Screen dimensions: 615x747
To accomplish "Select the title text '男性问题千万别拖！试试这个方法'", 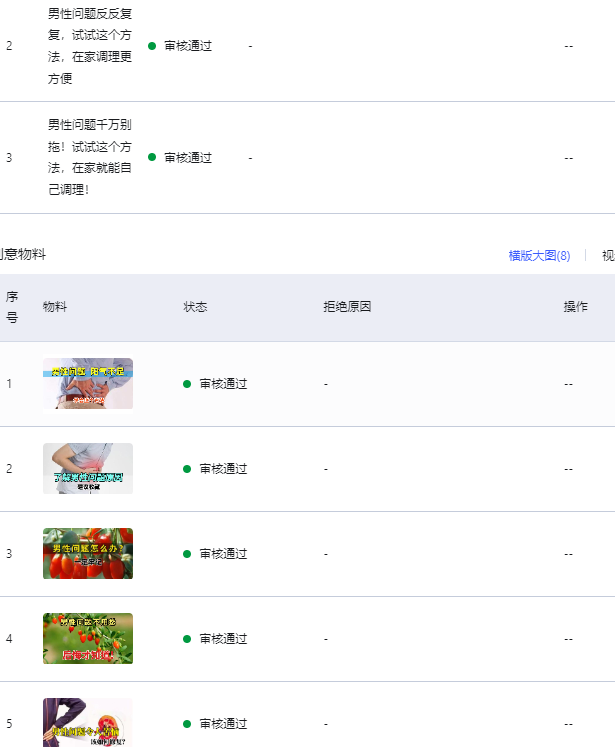I will coord(90,157).
